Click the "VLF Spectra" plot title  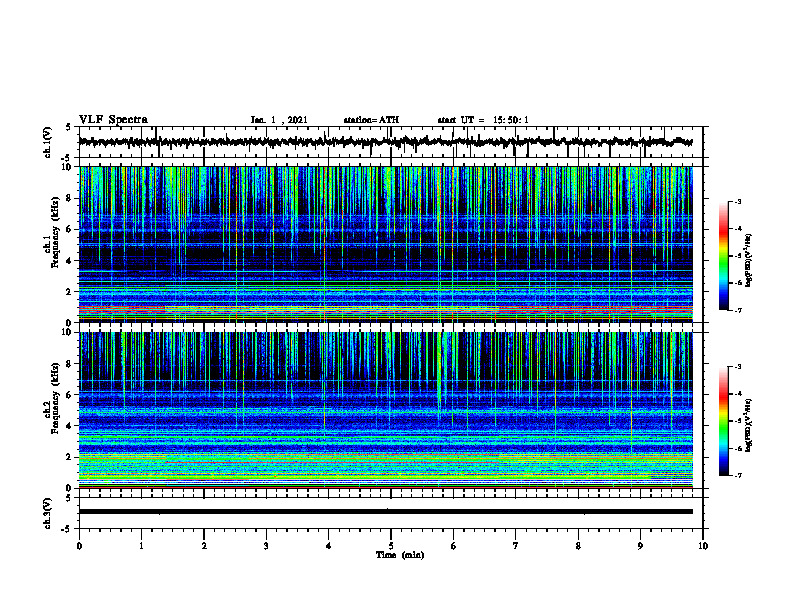pyautogui.click(x=113, y=120)
